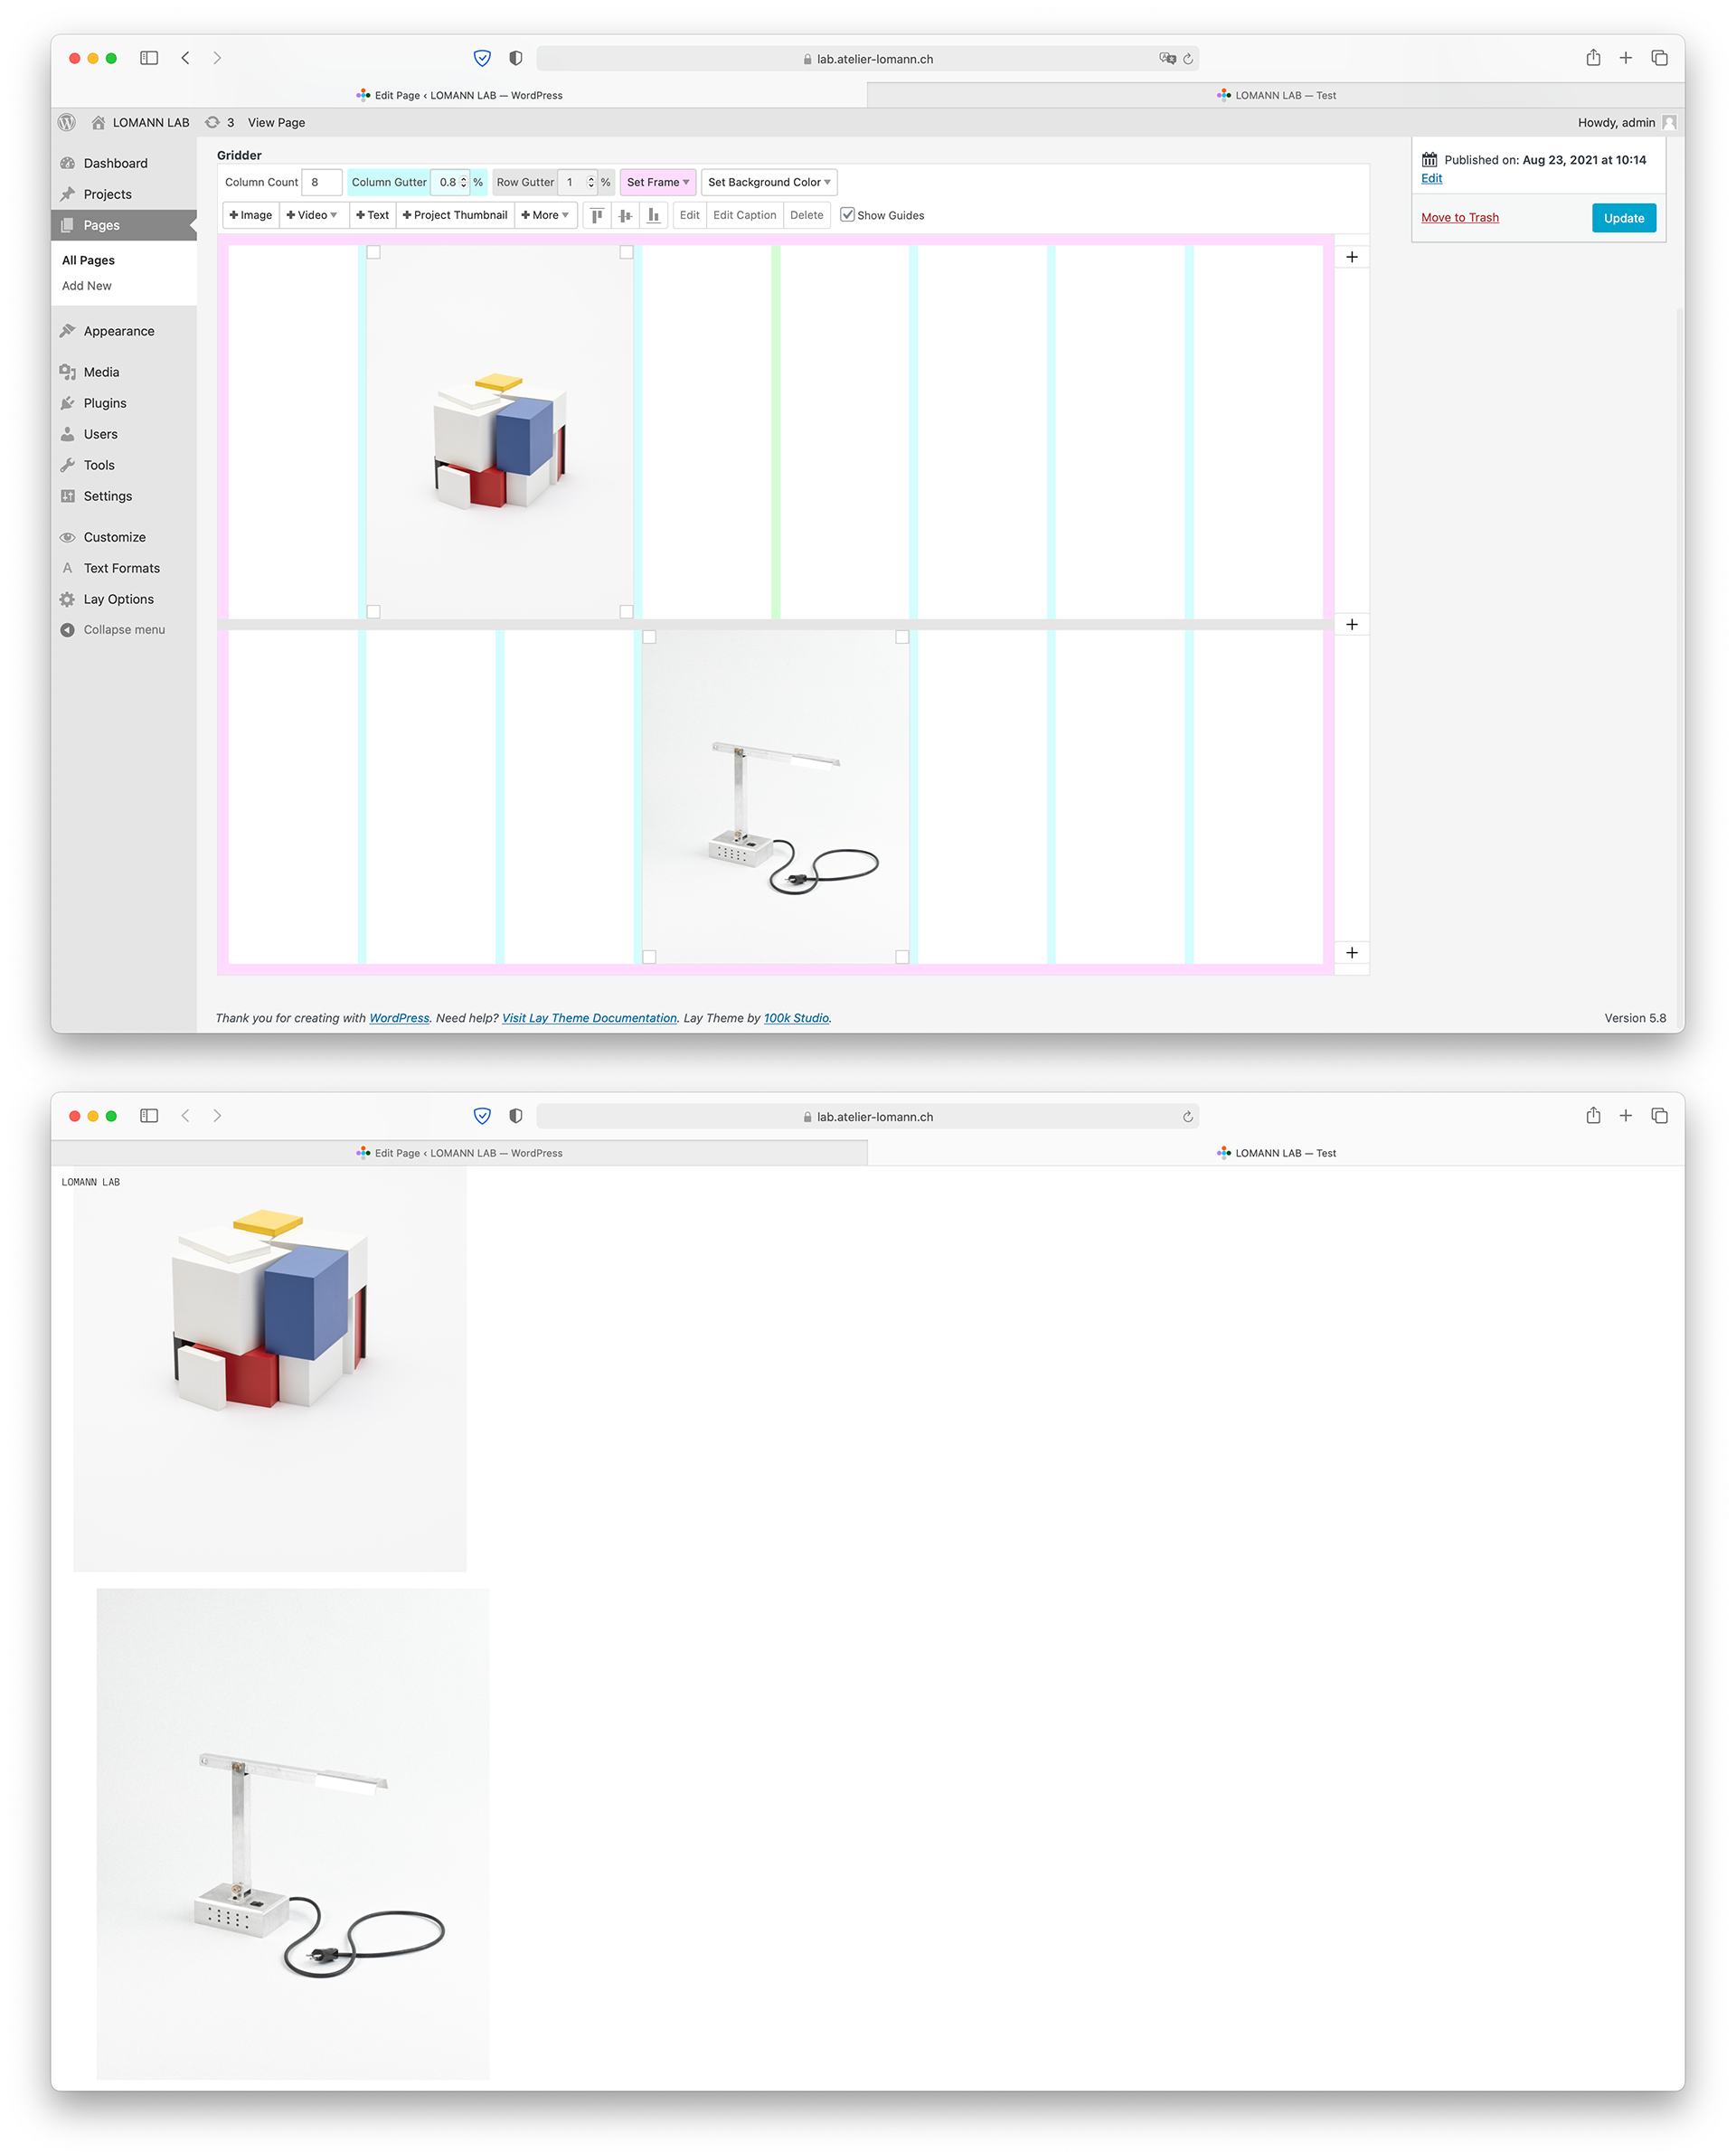Viewport: 1736px width, 2152px height.
Task: Align selected element to vertical middle
Action: 625,215
